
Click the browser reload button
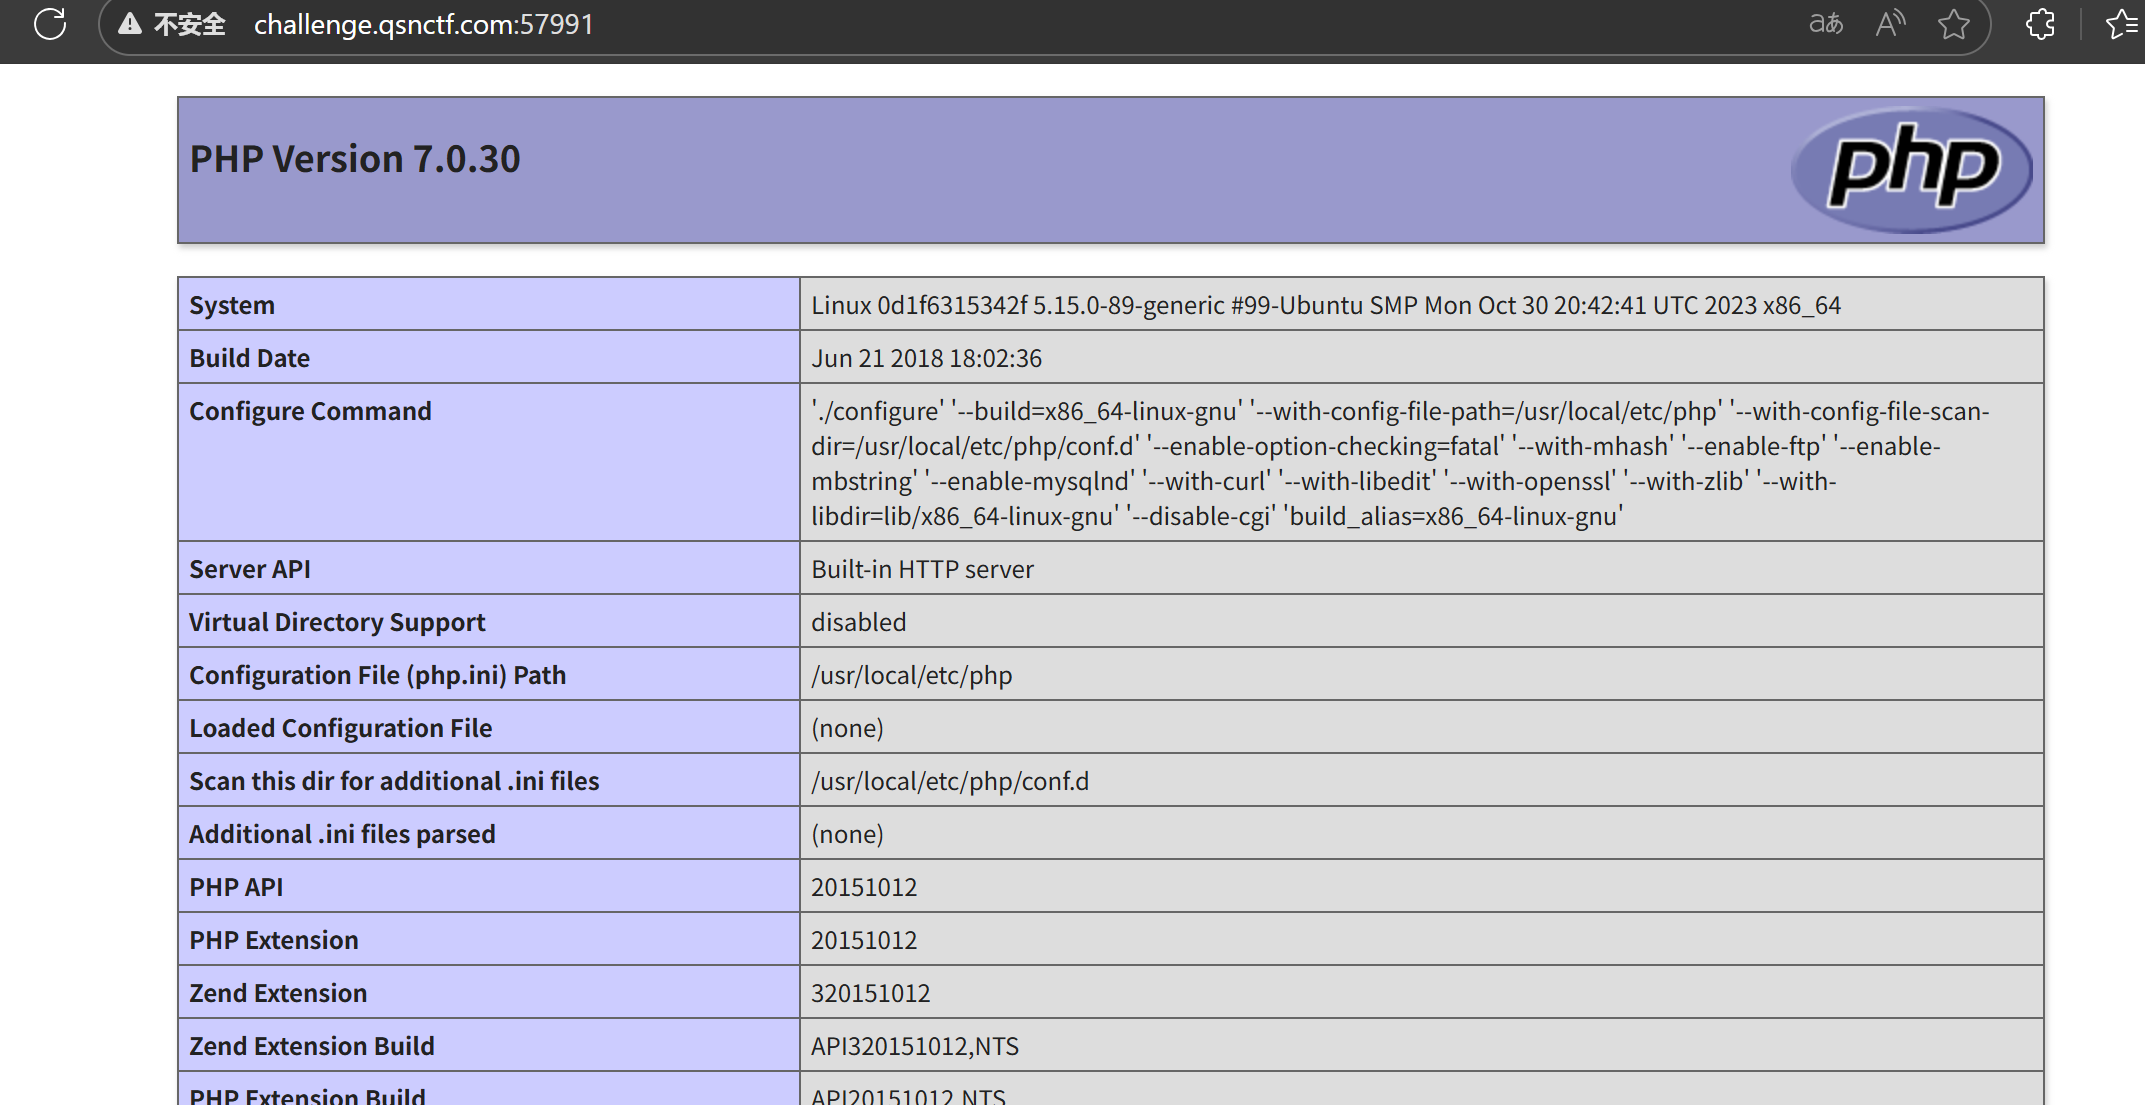pyautogui.click(x=49, y=24)
